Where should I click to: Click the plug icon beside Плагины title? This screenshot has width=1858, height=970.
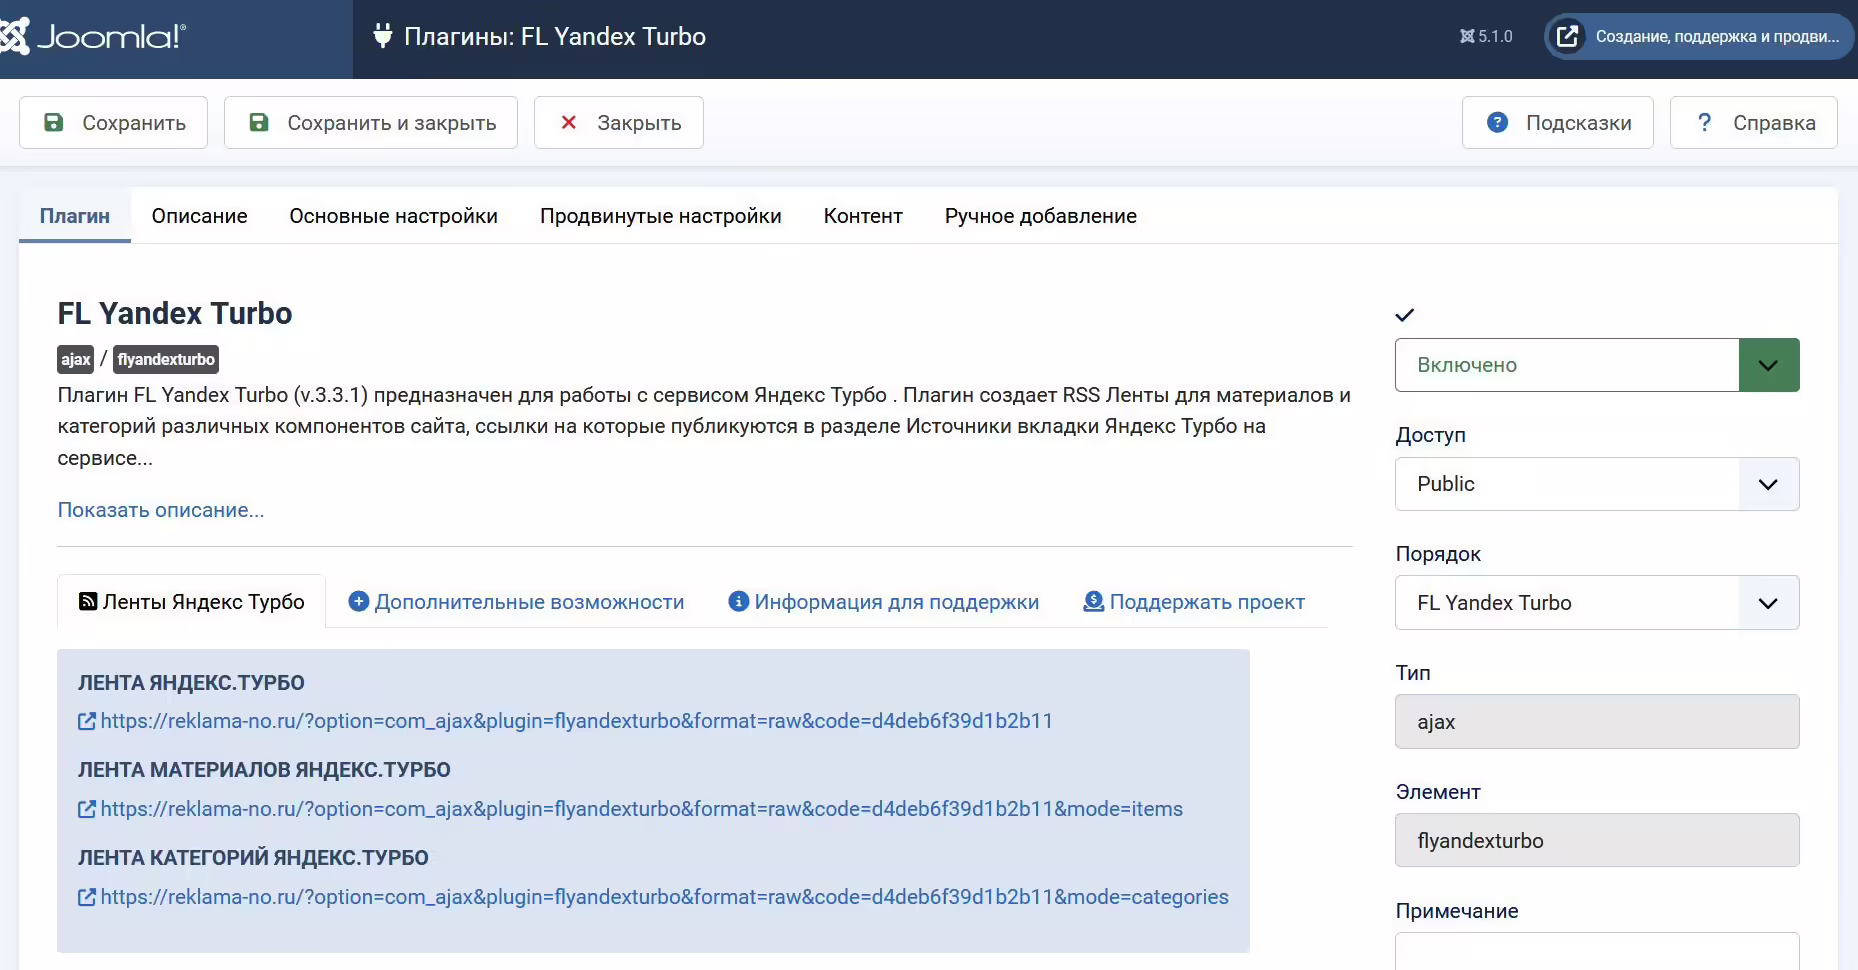click(382, 36)
